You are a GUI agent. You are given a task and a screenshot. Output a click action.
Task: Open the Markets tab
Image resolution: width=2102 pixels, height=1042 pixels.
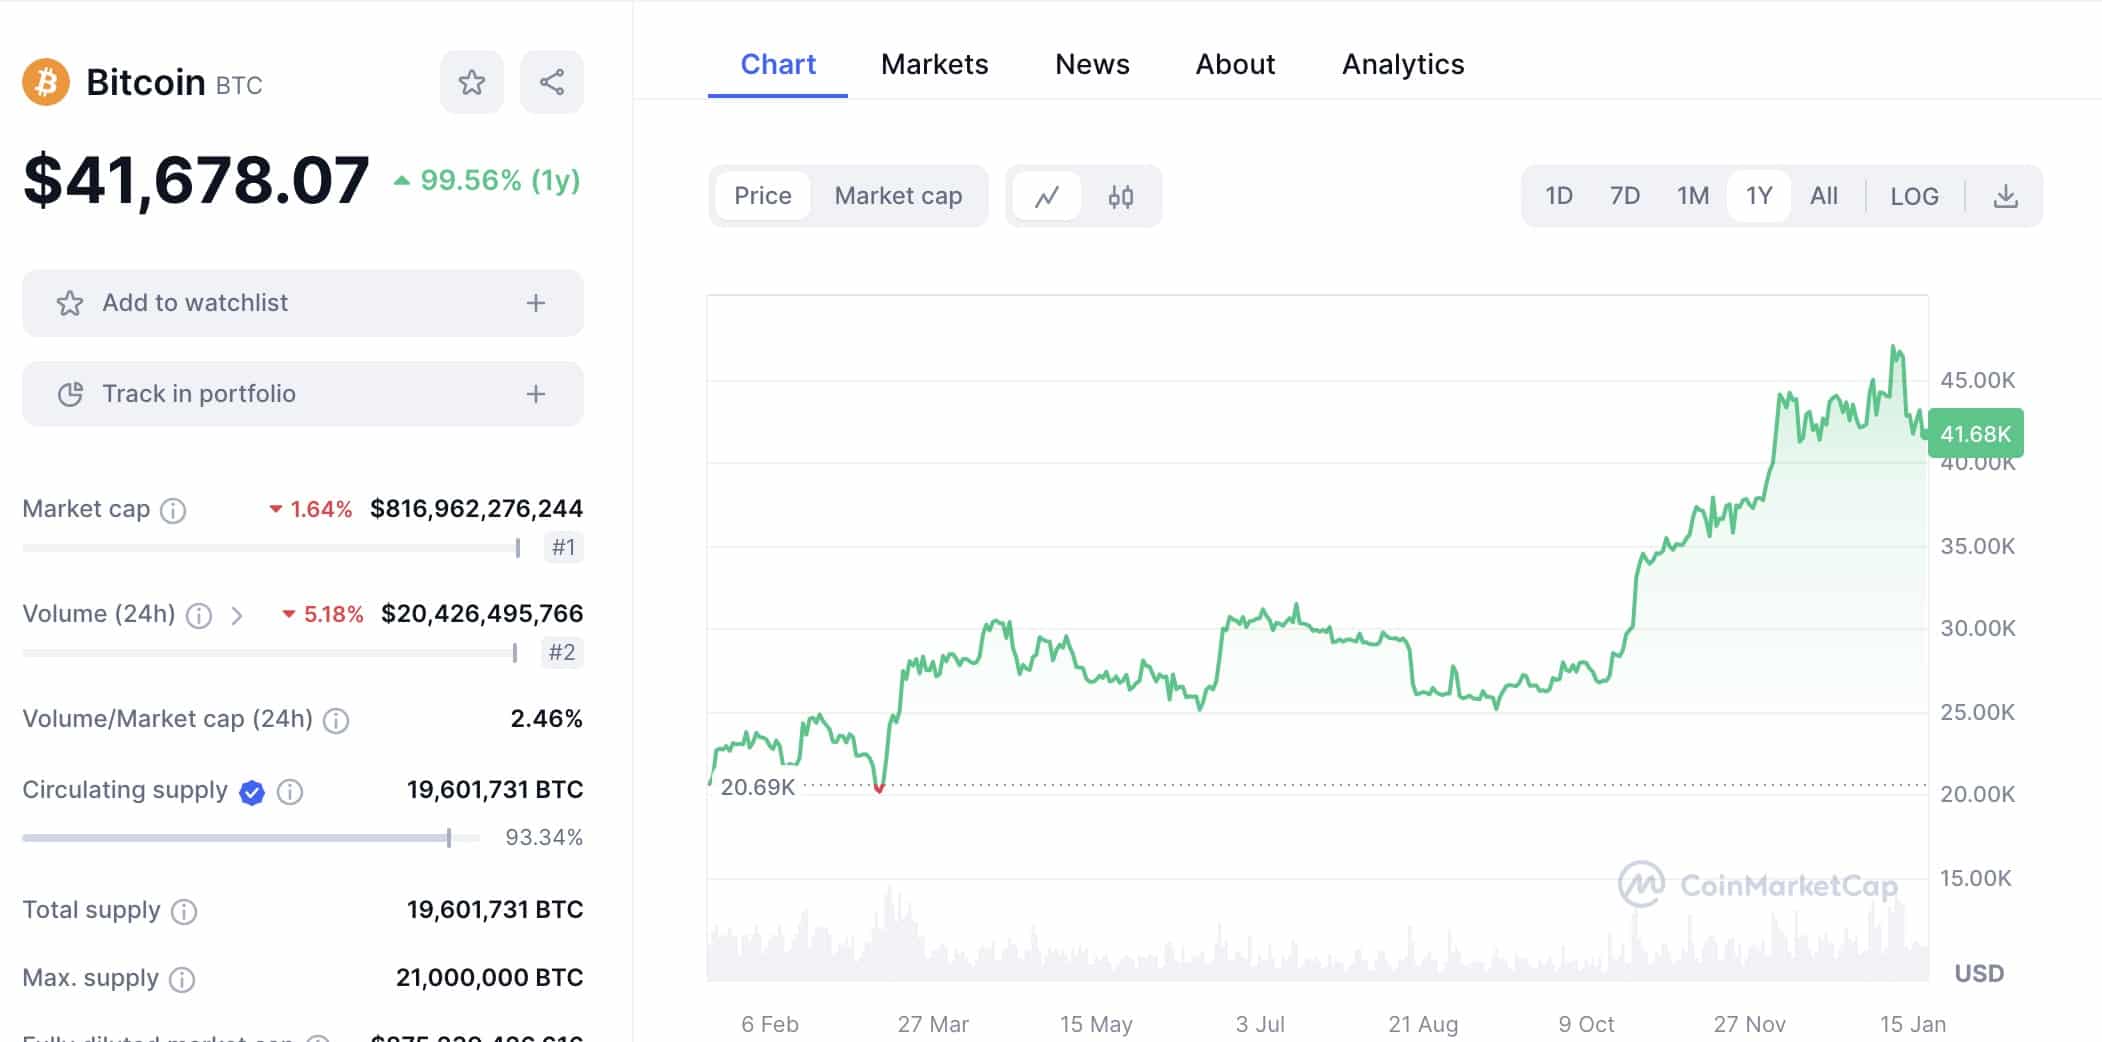935,65
